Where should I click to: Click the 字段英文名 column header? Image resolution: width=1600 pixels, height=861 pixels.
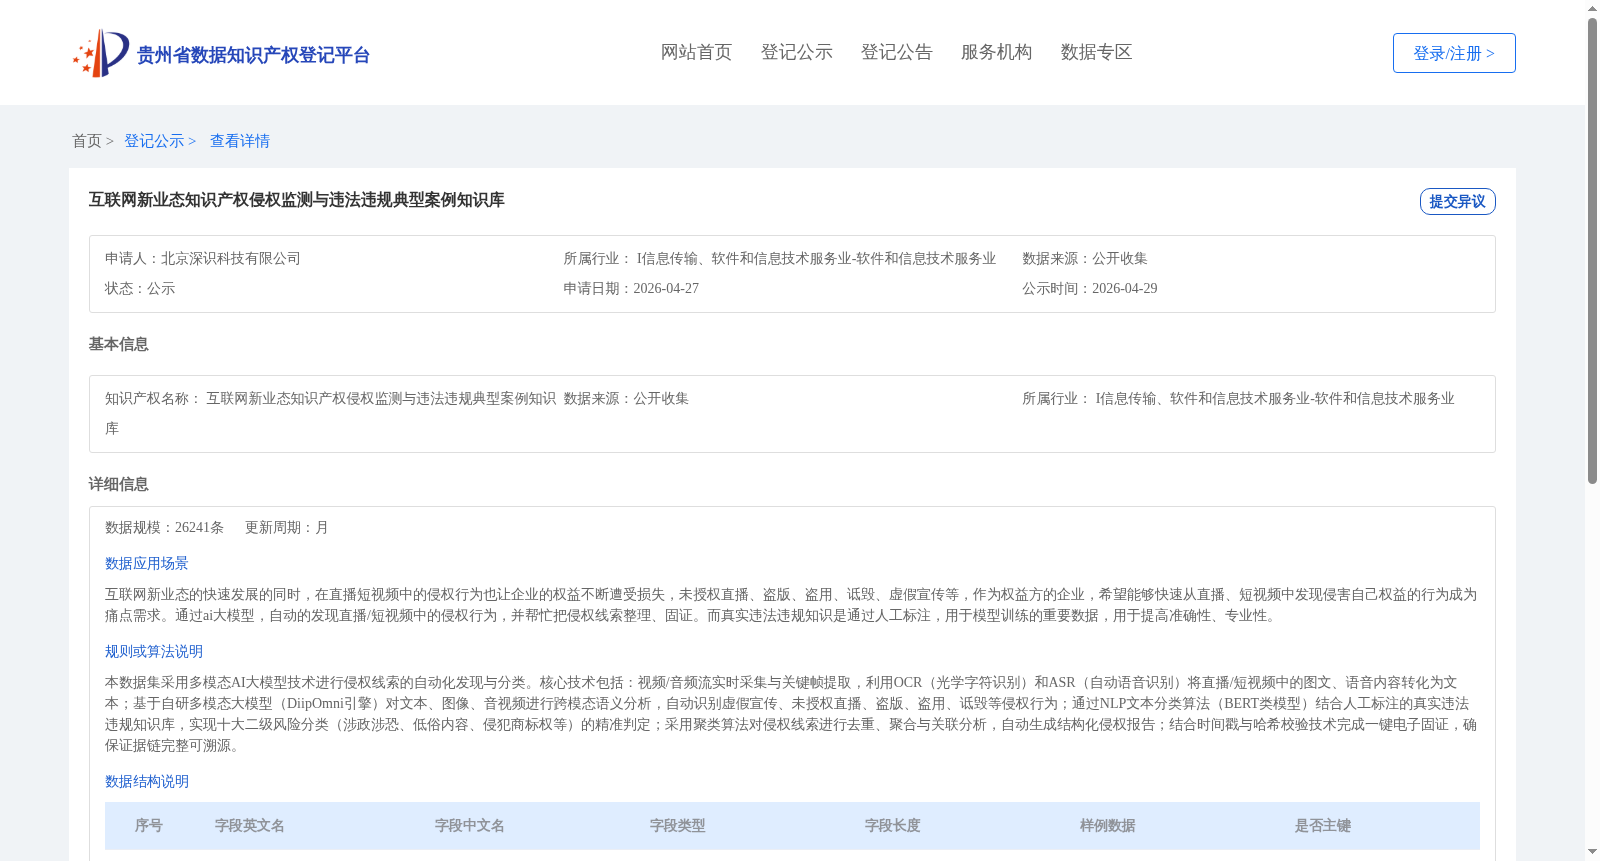pos(250,825)
